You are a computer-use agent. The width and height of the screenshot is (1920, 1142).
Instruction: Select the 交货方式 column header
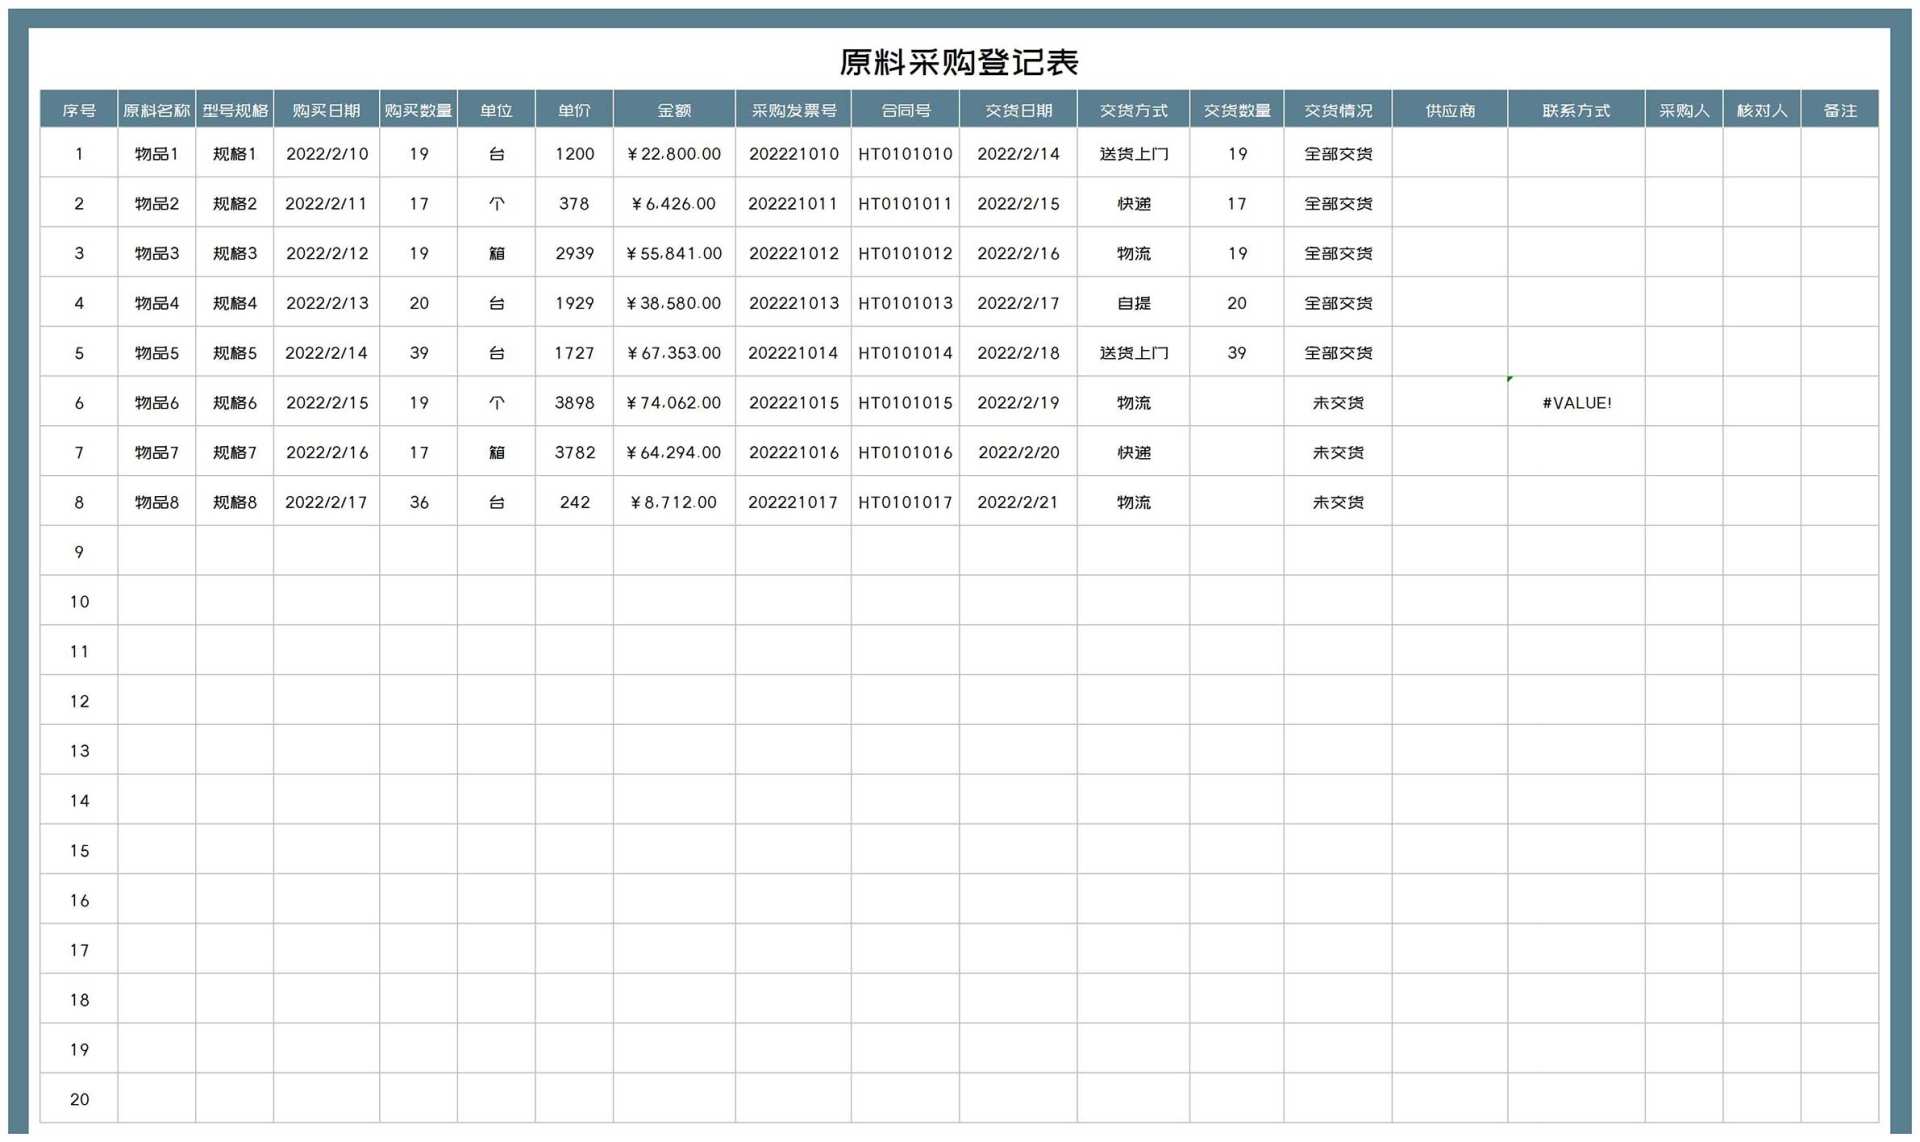click(x=1134, y=110)
